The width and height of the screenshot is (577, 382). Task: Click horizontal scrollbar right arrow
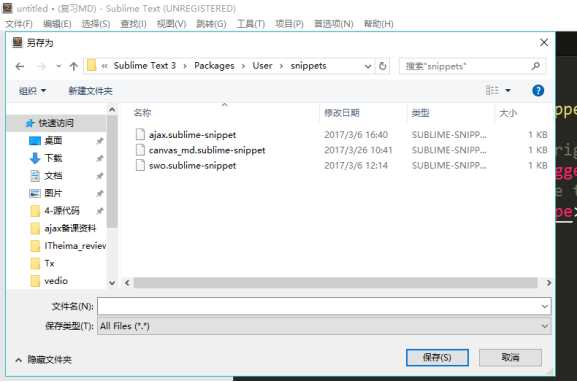coord(549,283)
